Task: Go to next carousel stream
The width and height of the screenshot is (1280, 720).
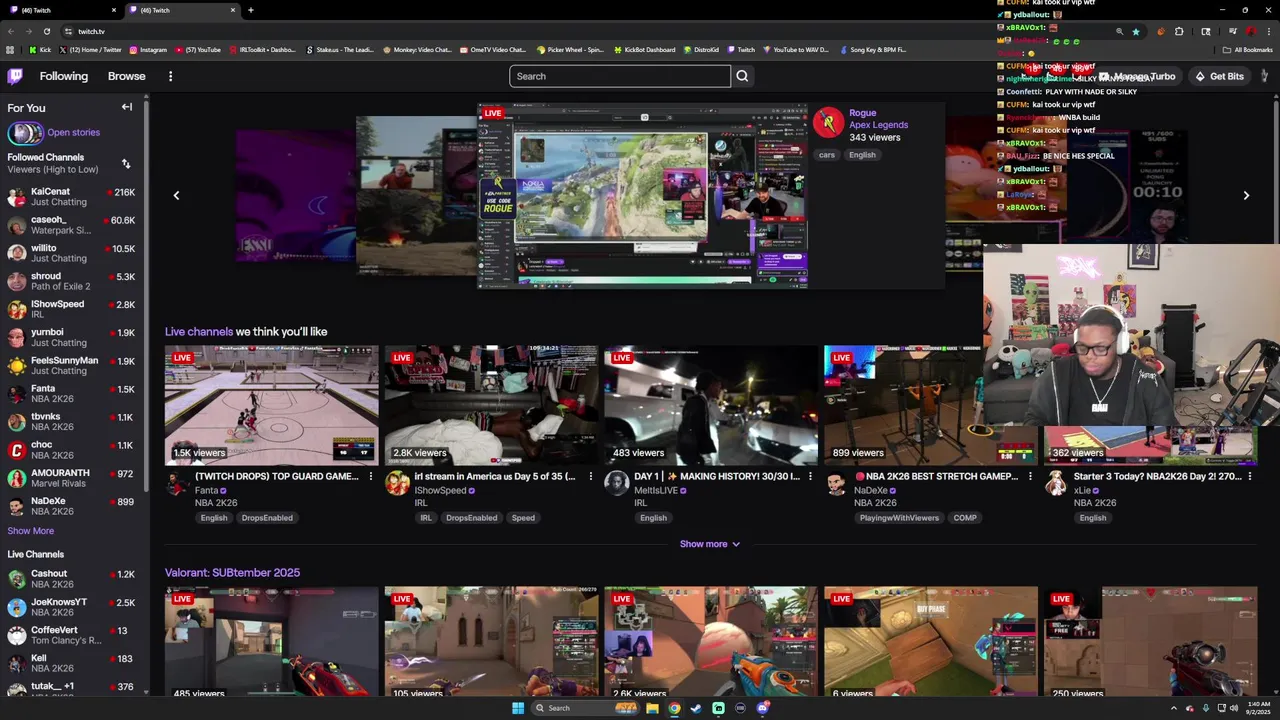Action: click(x=1246, y=196)
